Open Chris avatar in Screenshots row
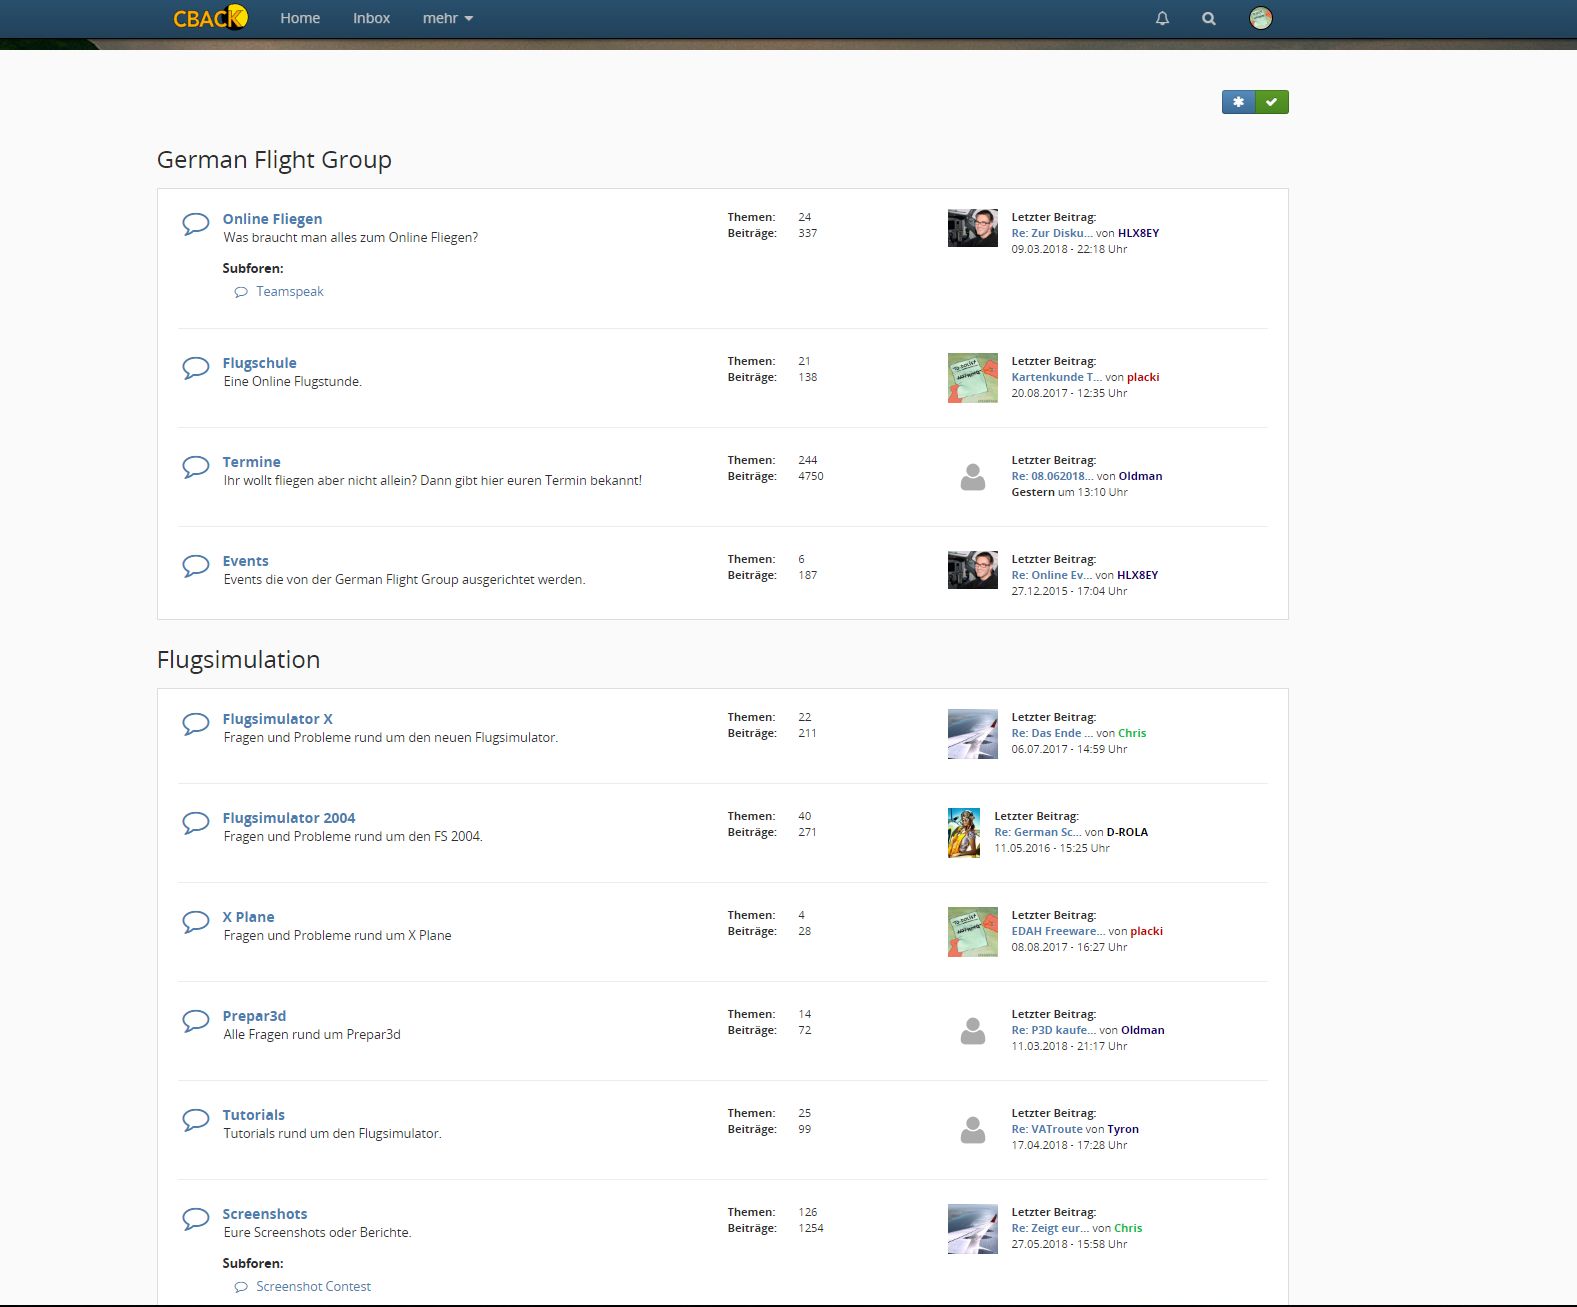Viewport: 1577px width, 1307px height. click(973, 1229)
